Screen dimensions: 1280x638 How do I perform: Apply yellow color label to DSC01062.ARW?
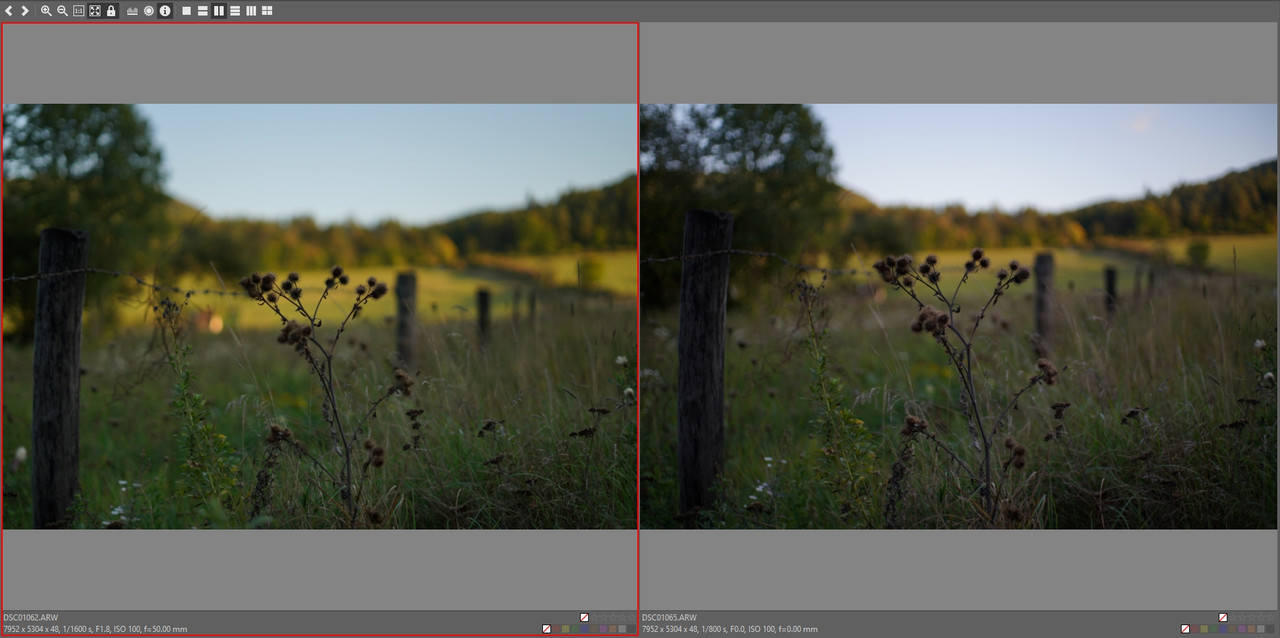pyautogui.click(x=565, y=629)
